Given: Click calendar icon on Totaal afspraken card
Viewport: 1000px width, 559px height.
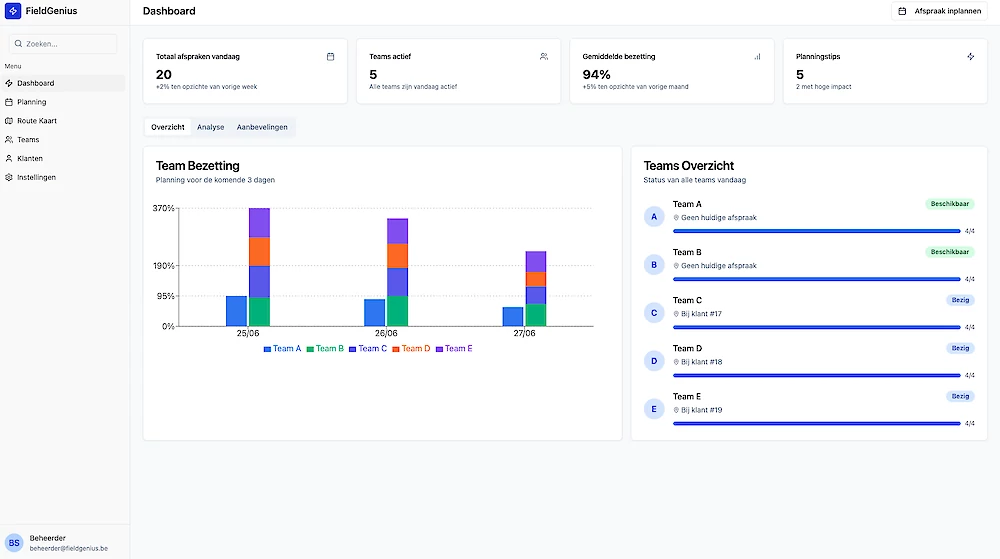Looking at the screenshot, I should click(330, 57).
